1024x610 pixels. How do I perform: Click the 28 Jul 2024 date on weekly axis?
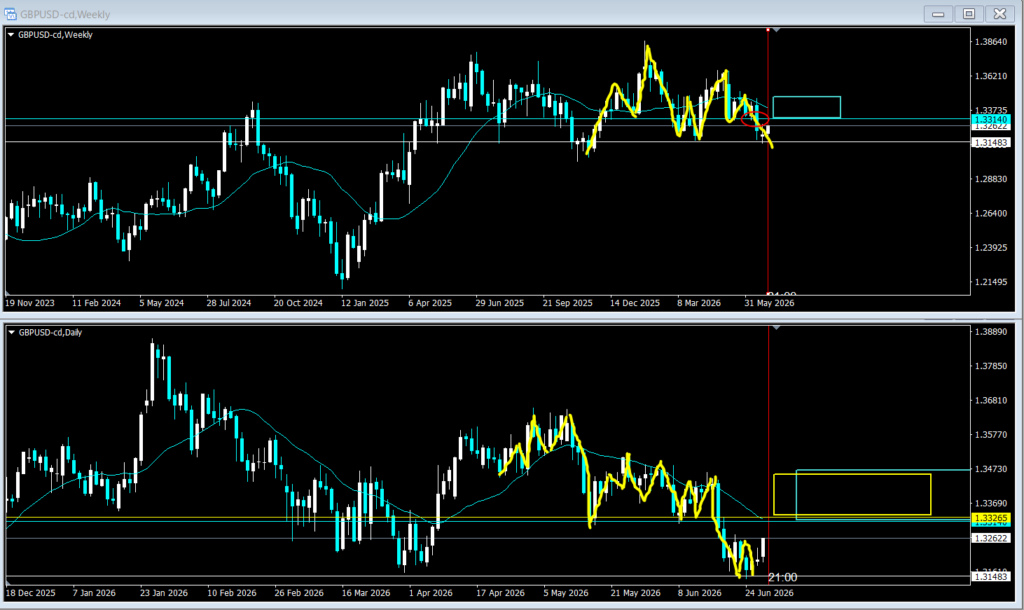click(x=229, y=303)
